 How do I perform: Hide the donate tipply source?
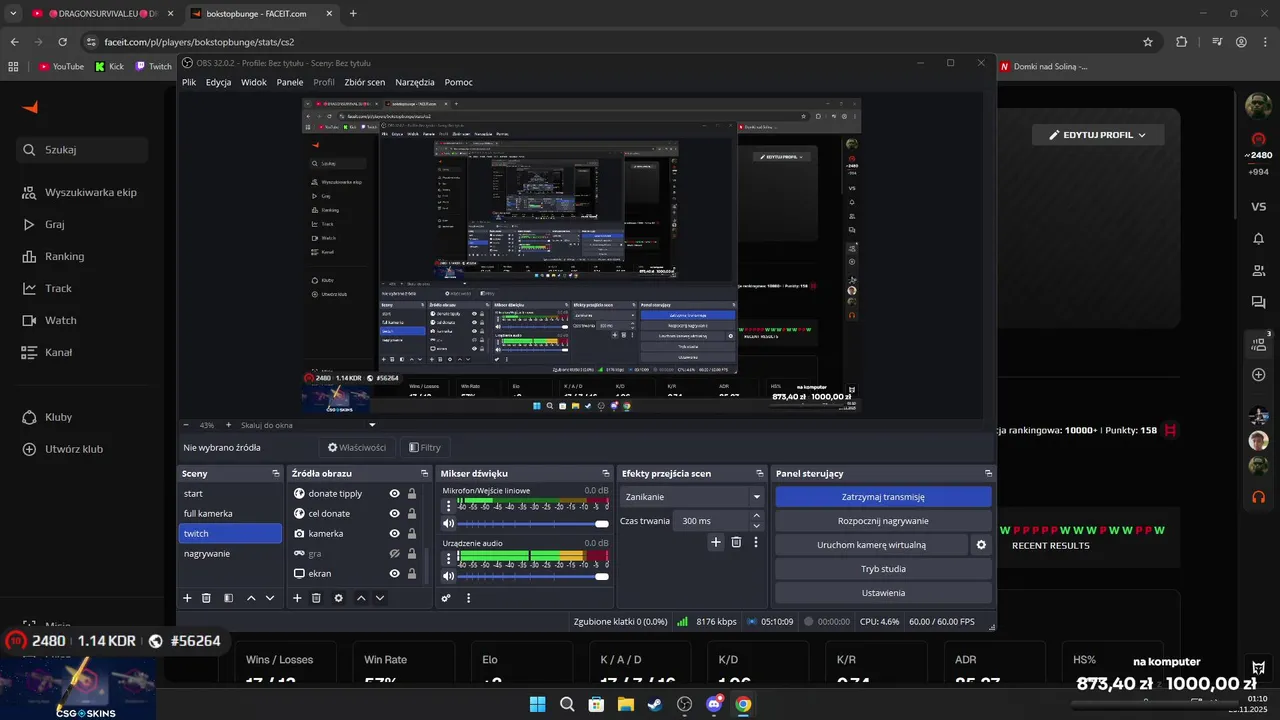click(395, 494)
